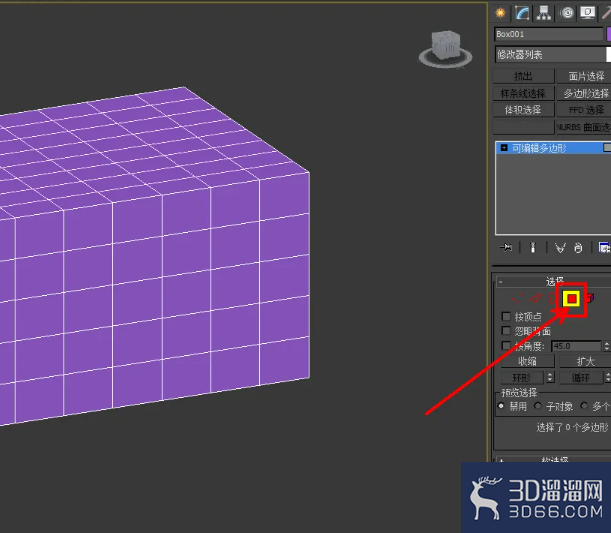Image resolution: width=611 pixels, height=533 pixels.
Task: Click the 环形 selection button
Action: point(522,377)
